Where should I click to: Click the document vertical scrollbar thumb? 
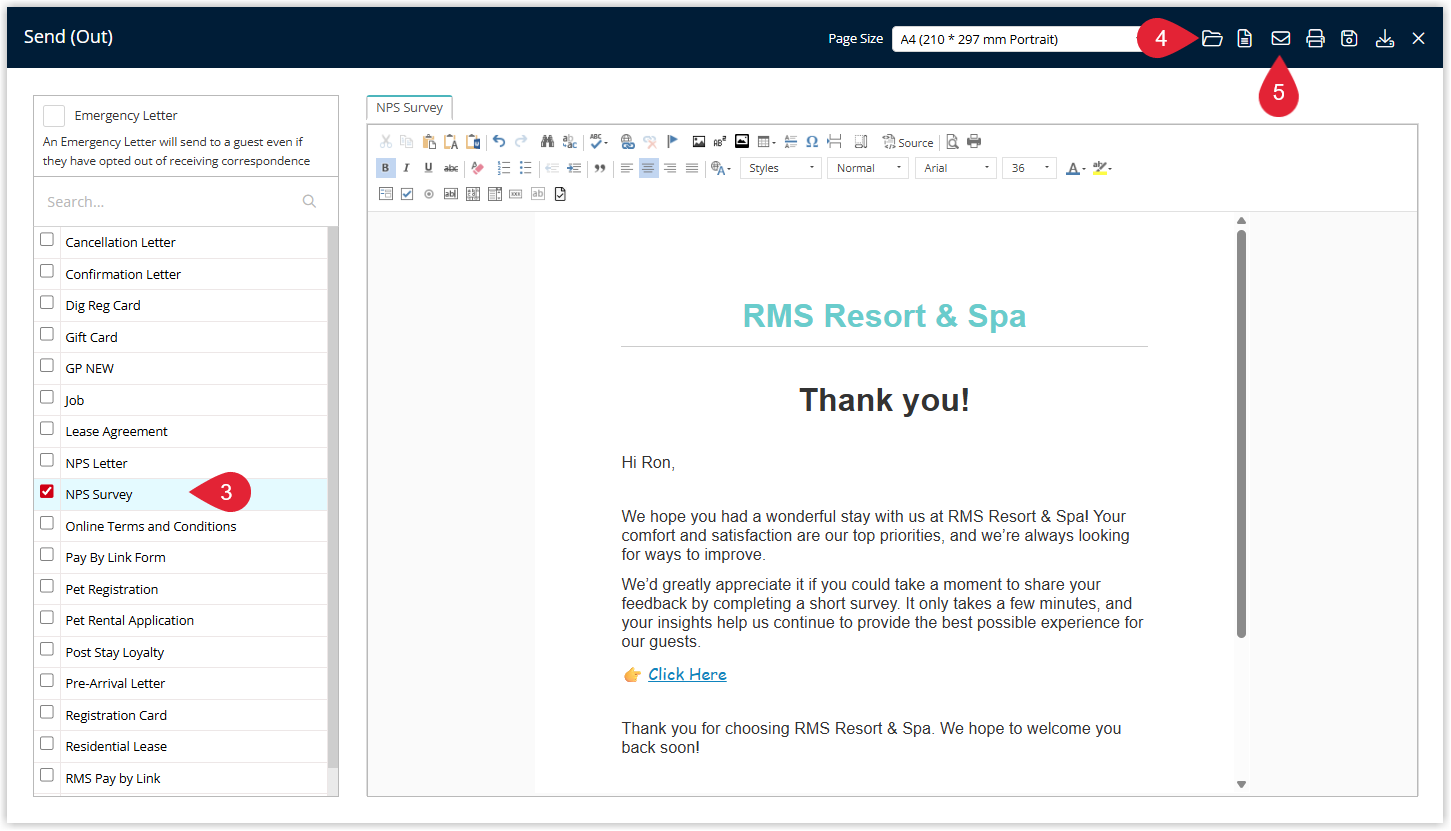point(1241,434)
